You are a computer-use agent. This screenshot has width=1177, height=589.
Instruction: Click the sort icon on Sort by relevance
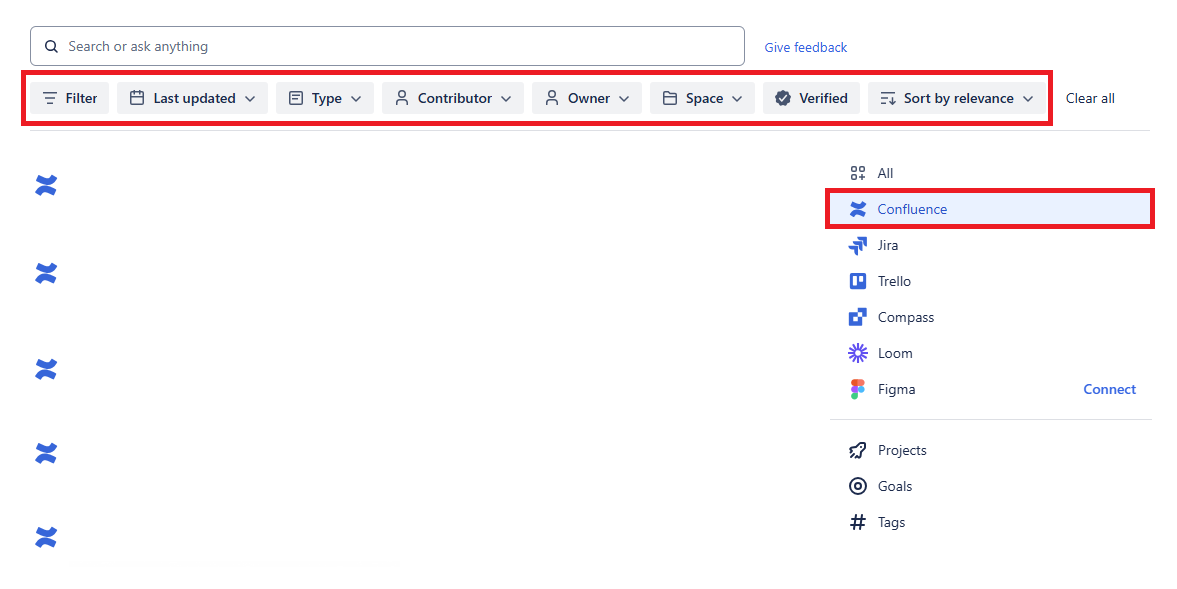pyautogui.click(x=888, y=98)
